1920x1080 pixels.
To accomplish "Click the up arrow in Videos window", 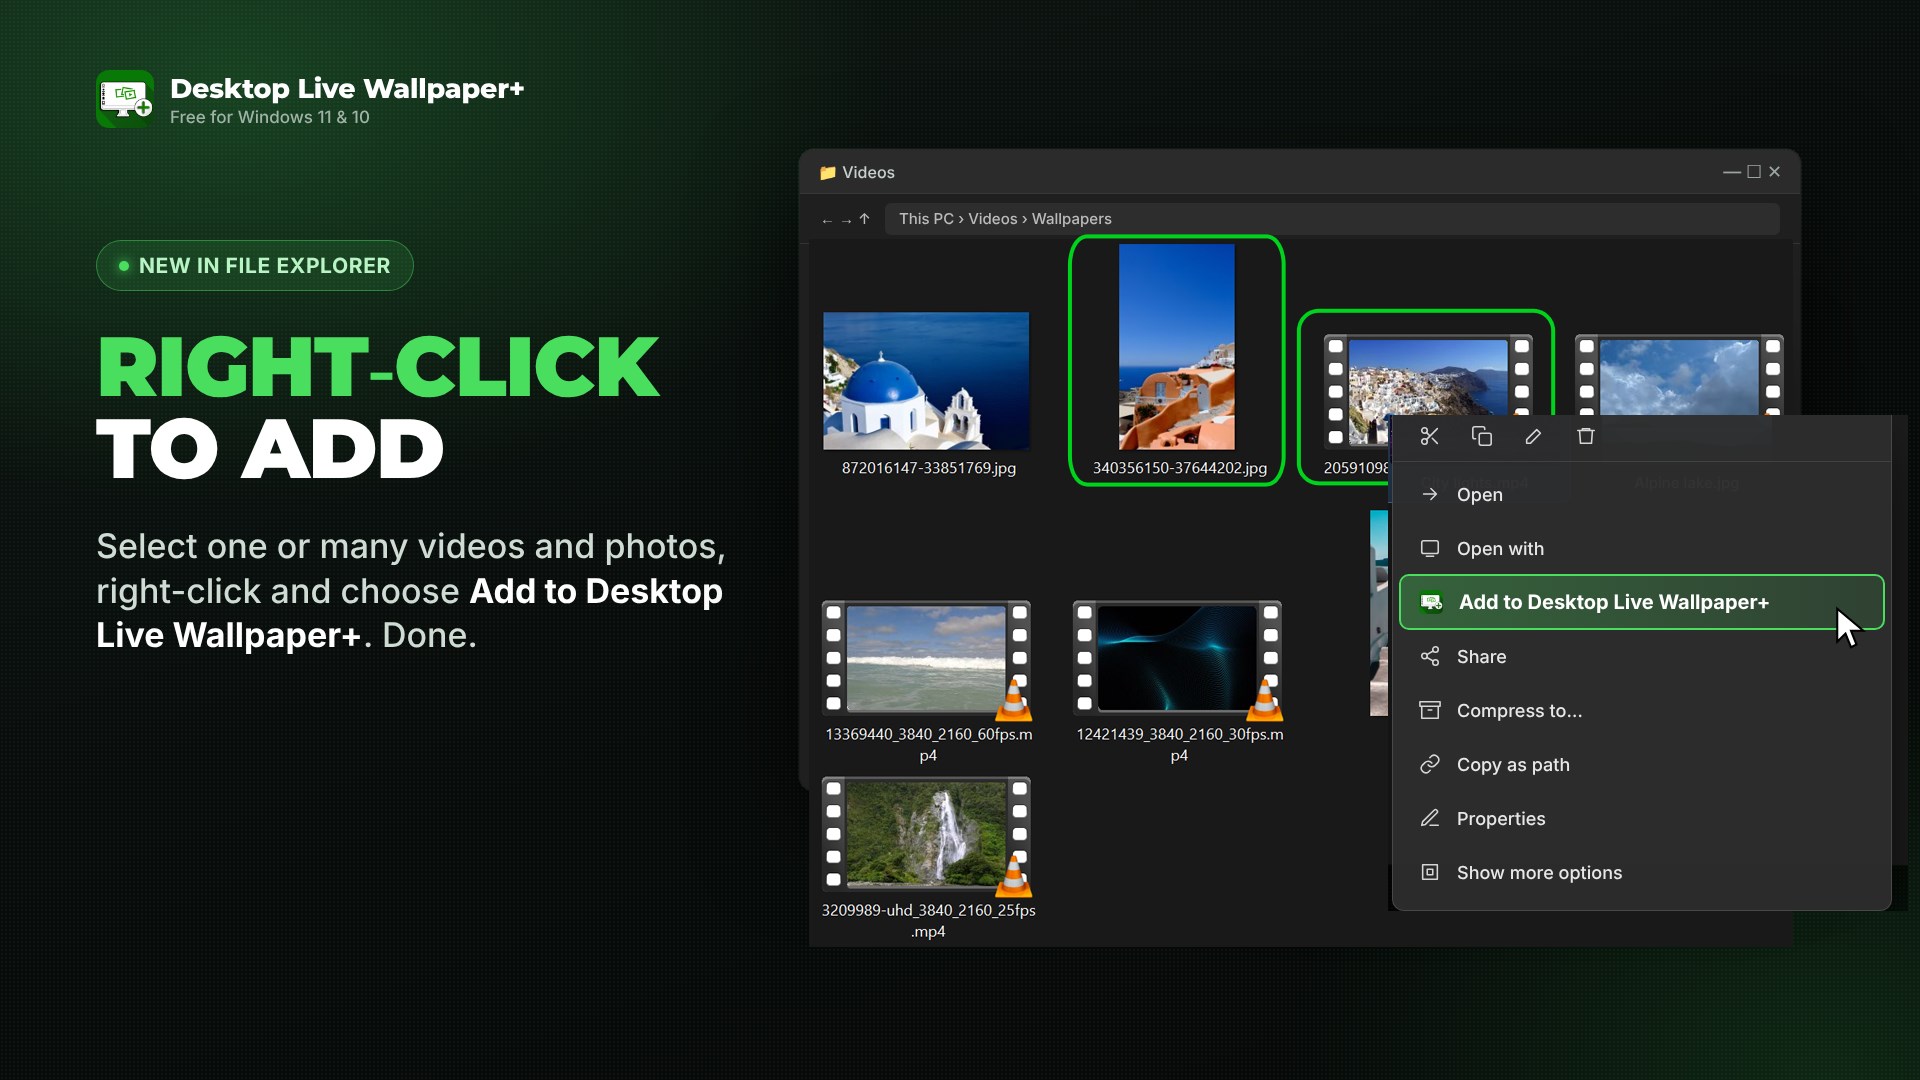I will point(864,219).
